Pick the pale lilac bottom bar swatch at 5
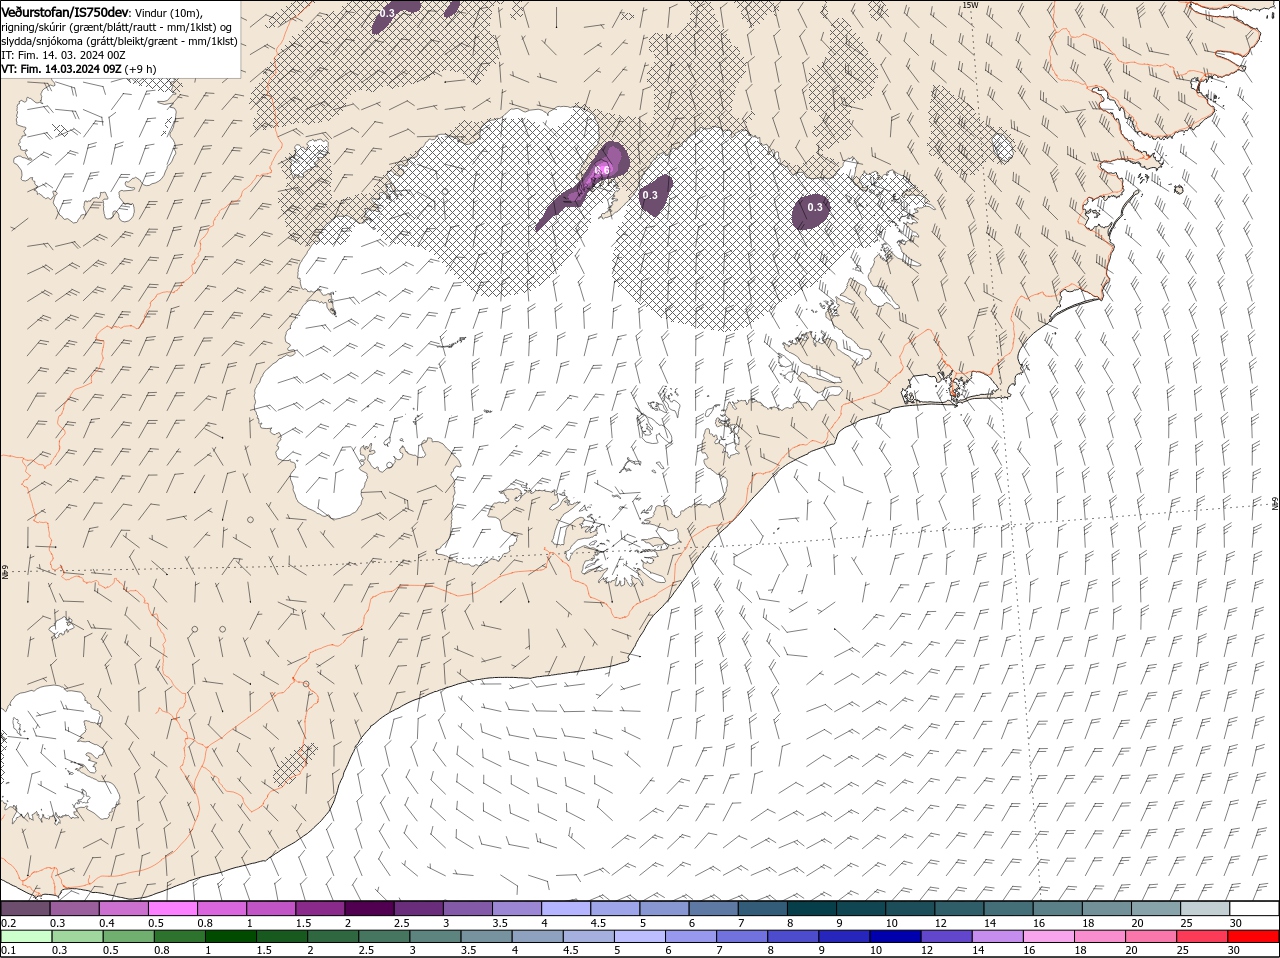This screenshot has height=958, width=1280. 639,936
